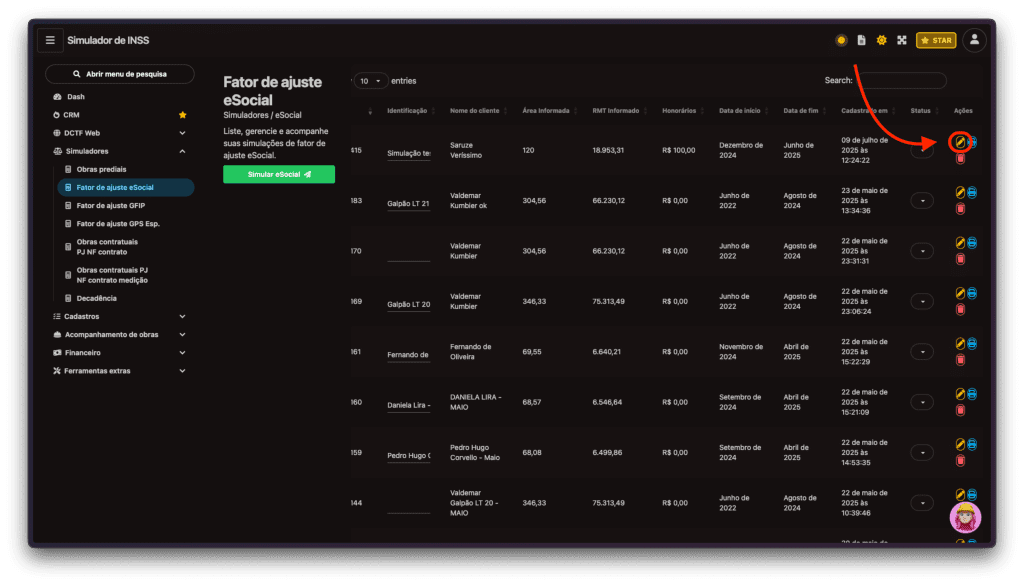Edit the DANIELA LIRA - MAIO simulation
Screen dimensions: 1024x585
click(960, 394)
